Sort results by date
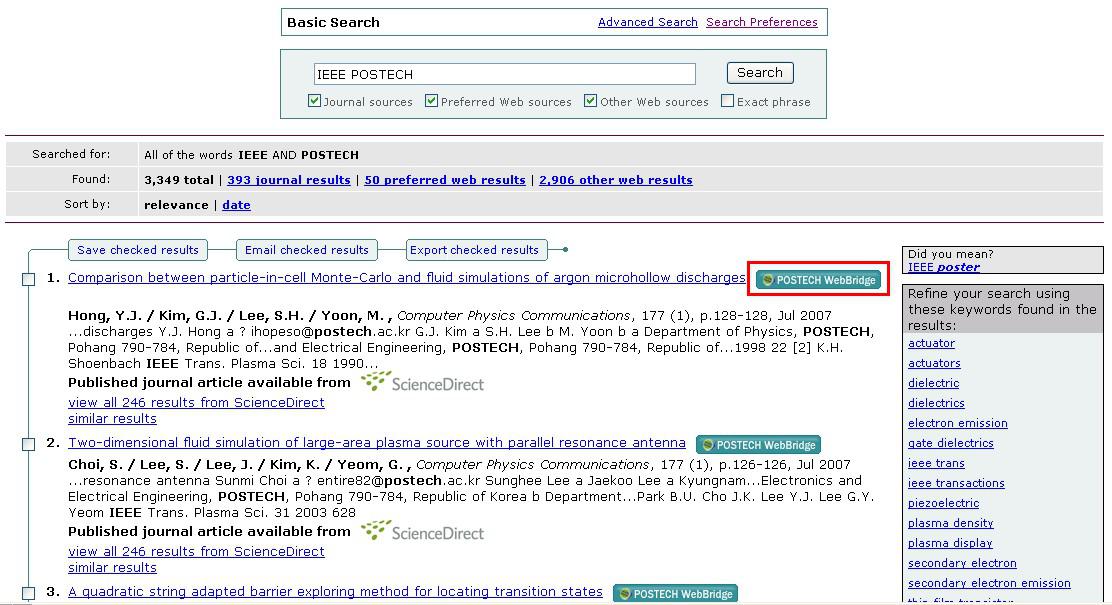 click(x=236, y=205)
